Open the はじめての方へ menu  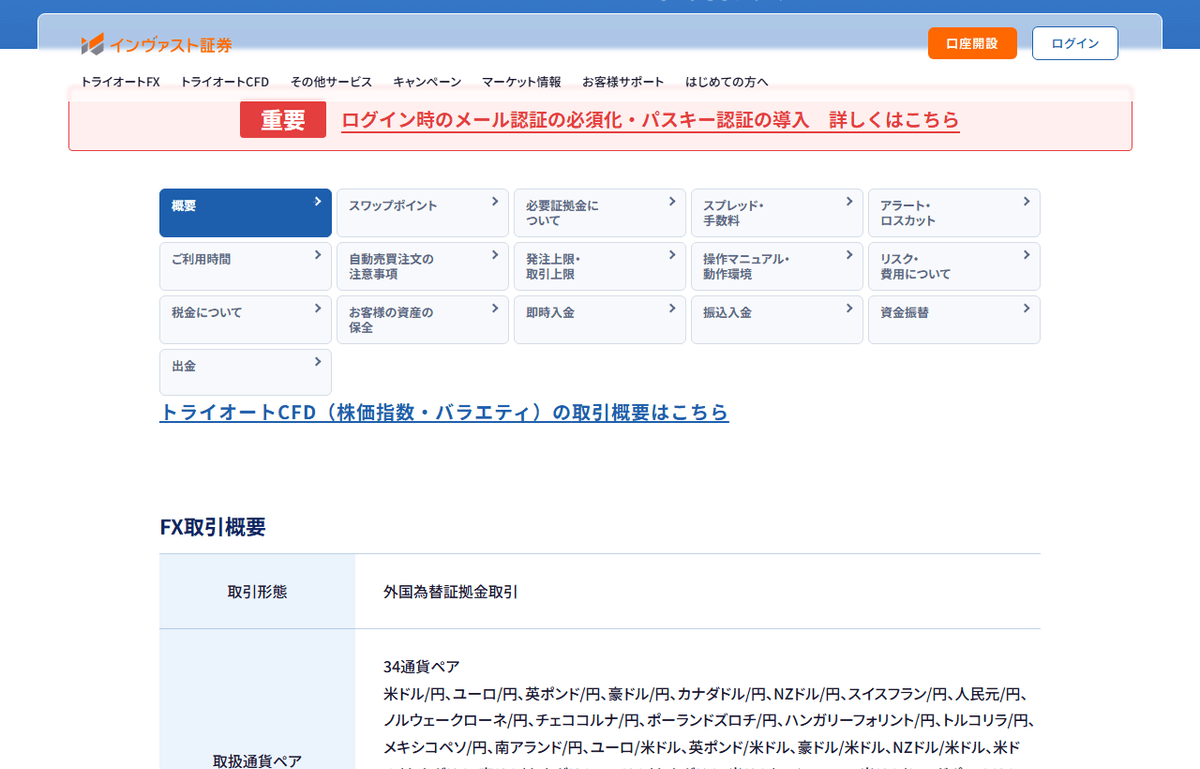click(x=727, y=82)
